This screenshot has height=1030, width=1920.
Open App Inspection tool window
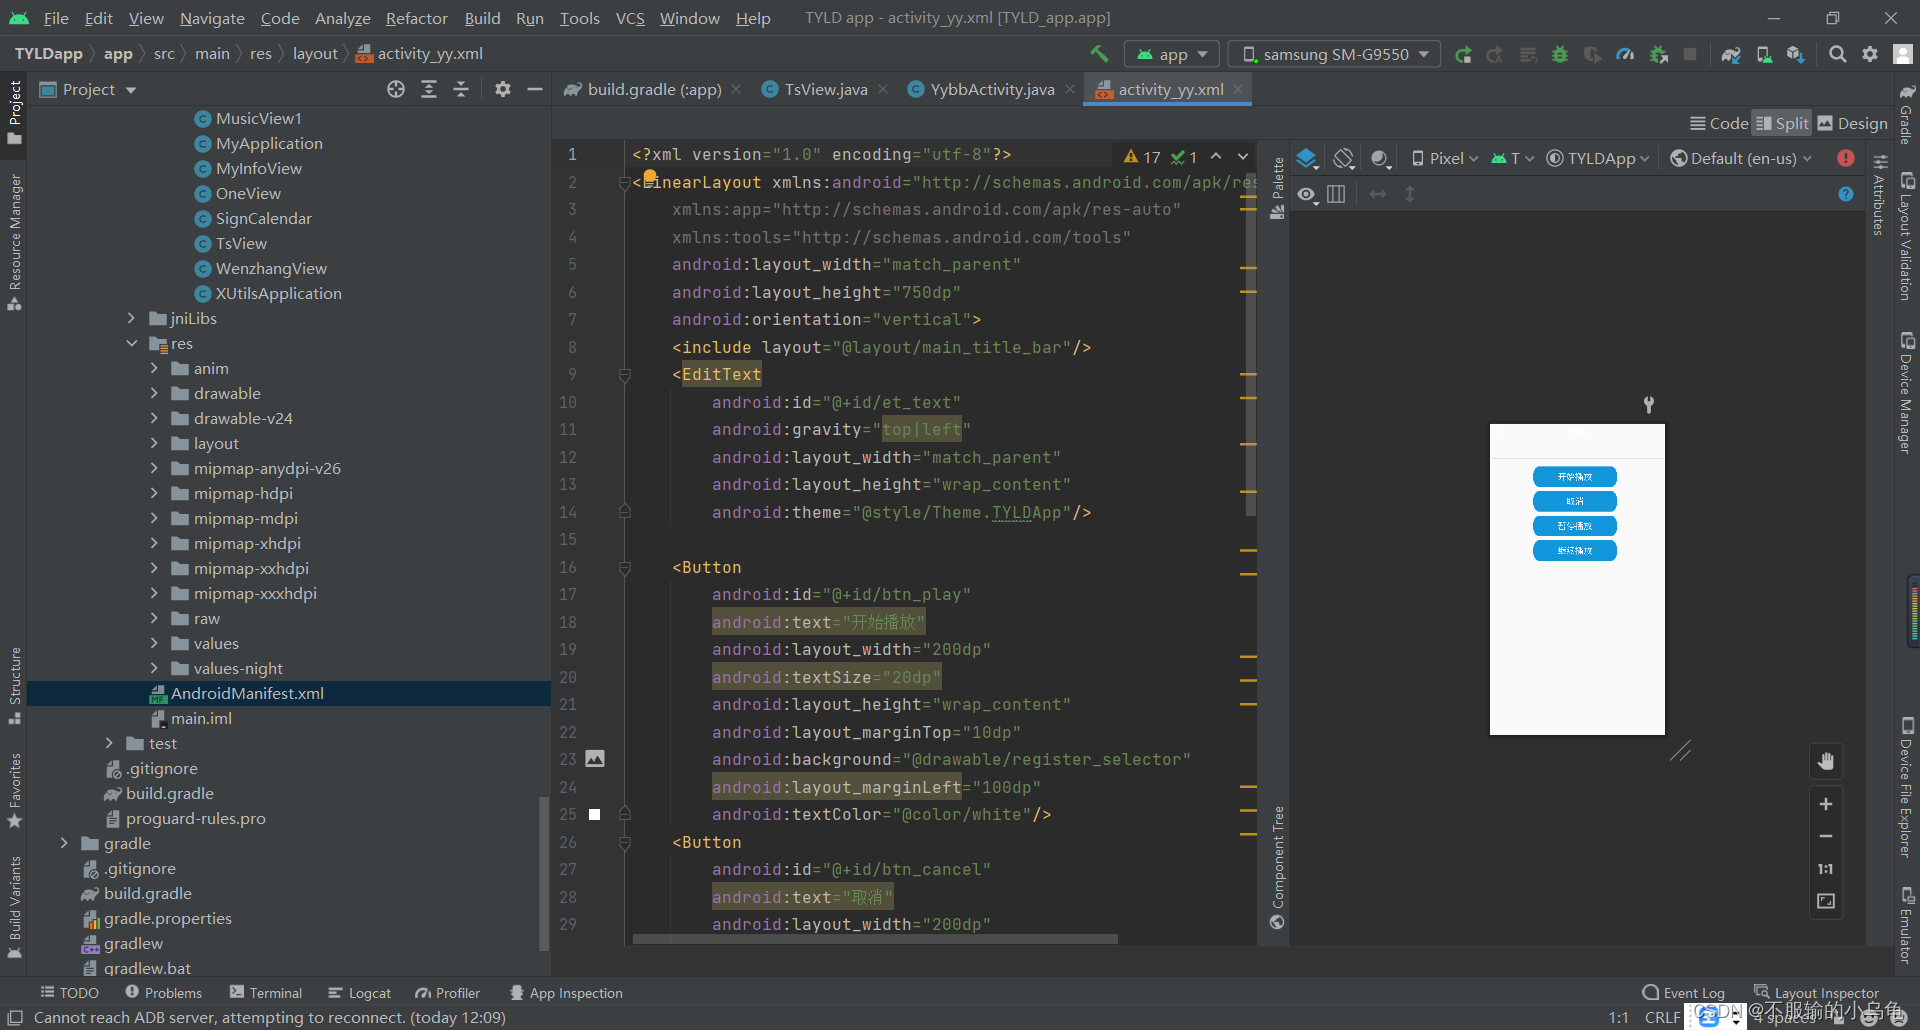tap(566, 993)
